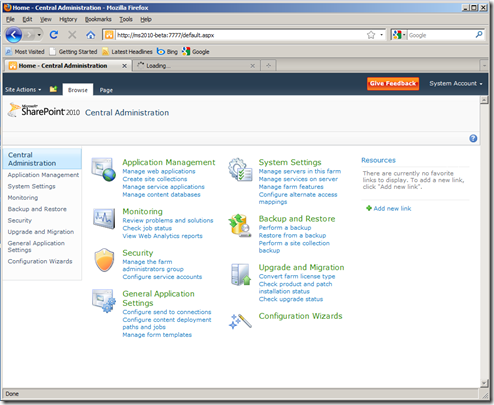Open the Bing bookmark
494x405 pixels.
pos(167,52)
